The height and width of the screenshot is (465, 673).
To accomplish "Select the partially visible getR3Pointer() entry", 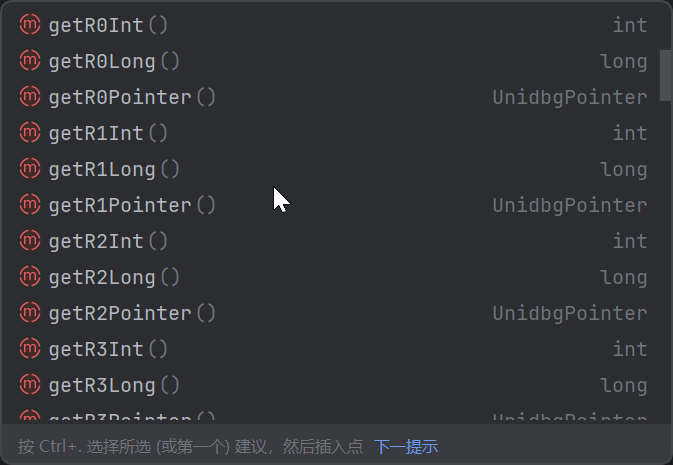I will [x=330, y=415].
